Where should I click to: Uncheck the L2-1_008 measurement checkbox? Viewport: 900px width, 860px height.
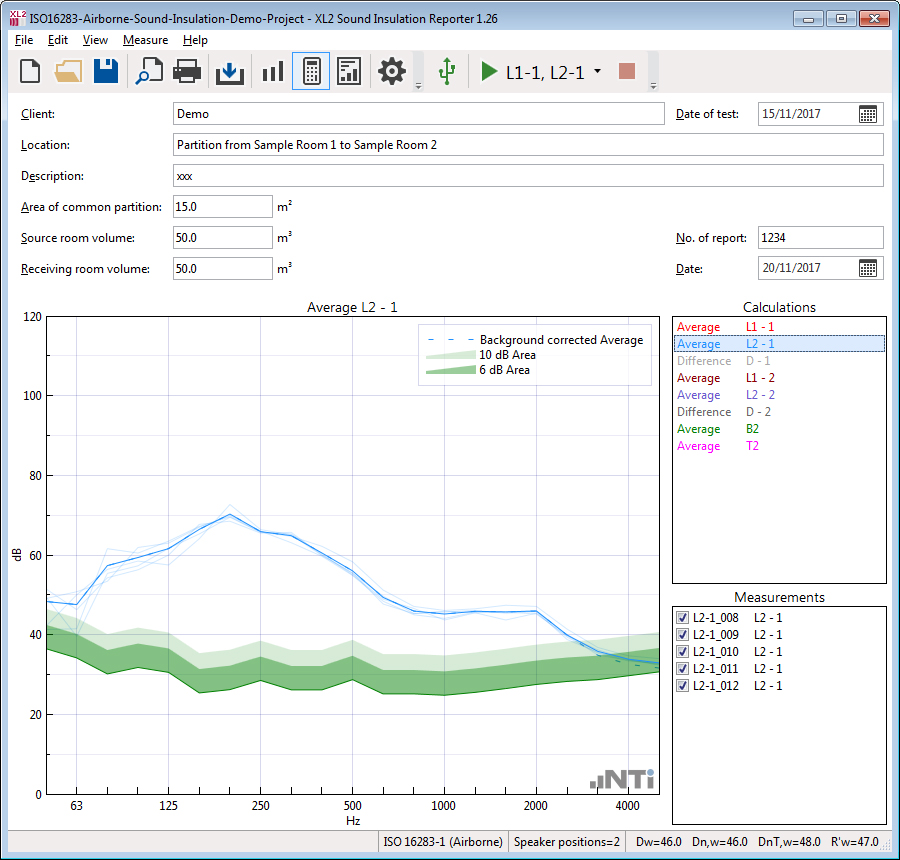(x=682, y=618)
